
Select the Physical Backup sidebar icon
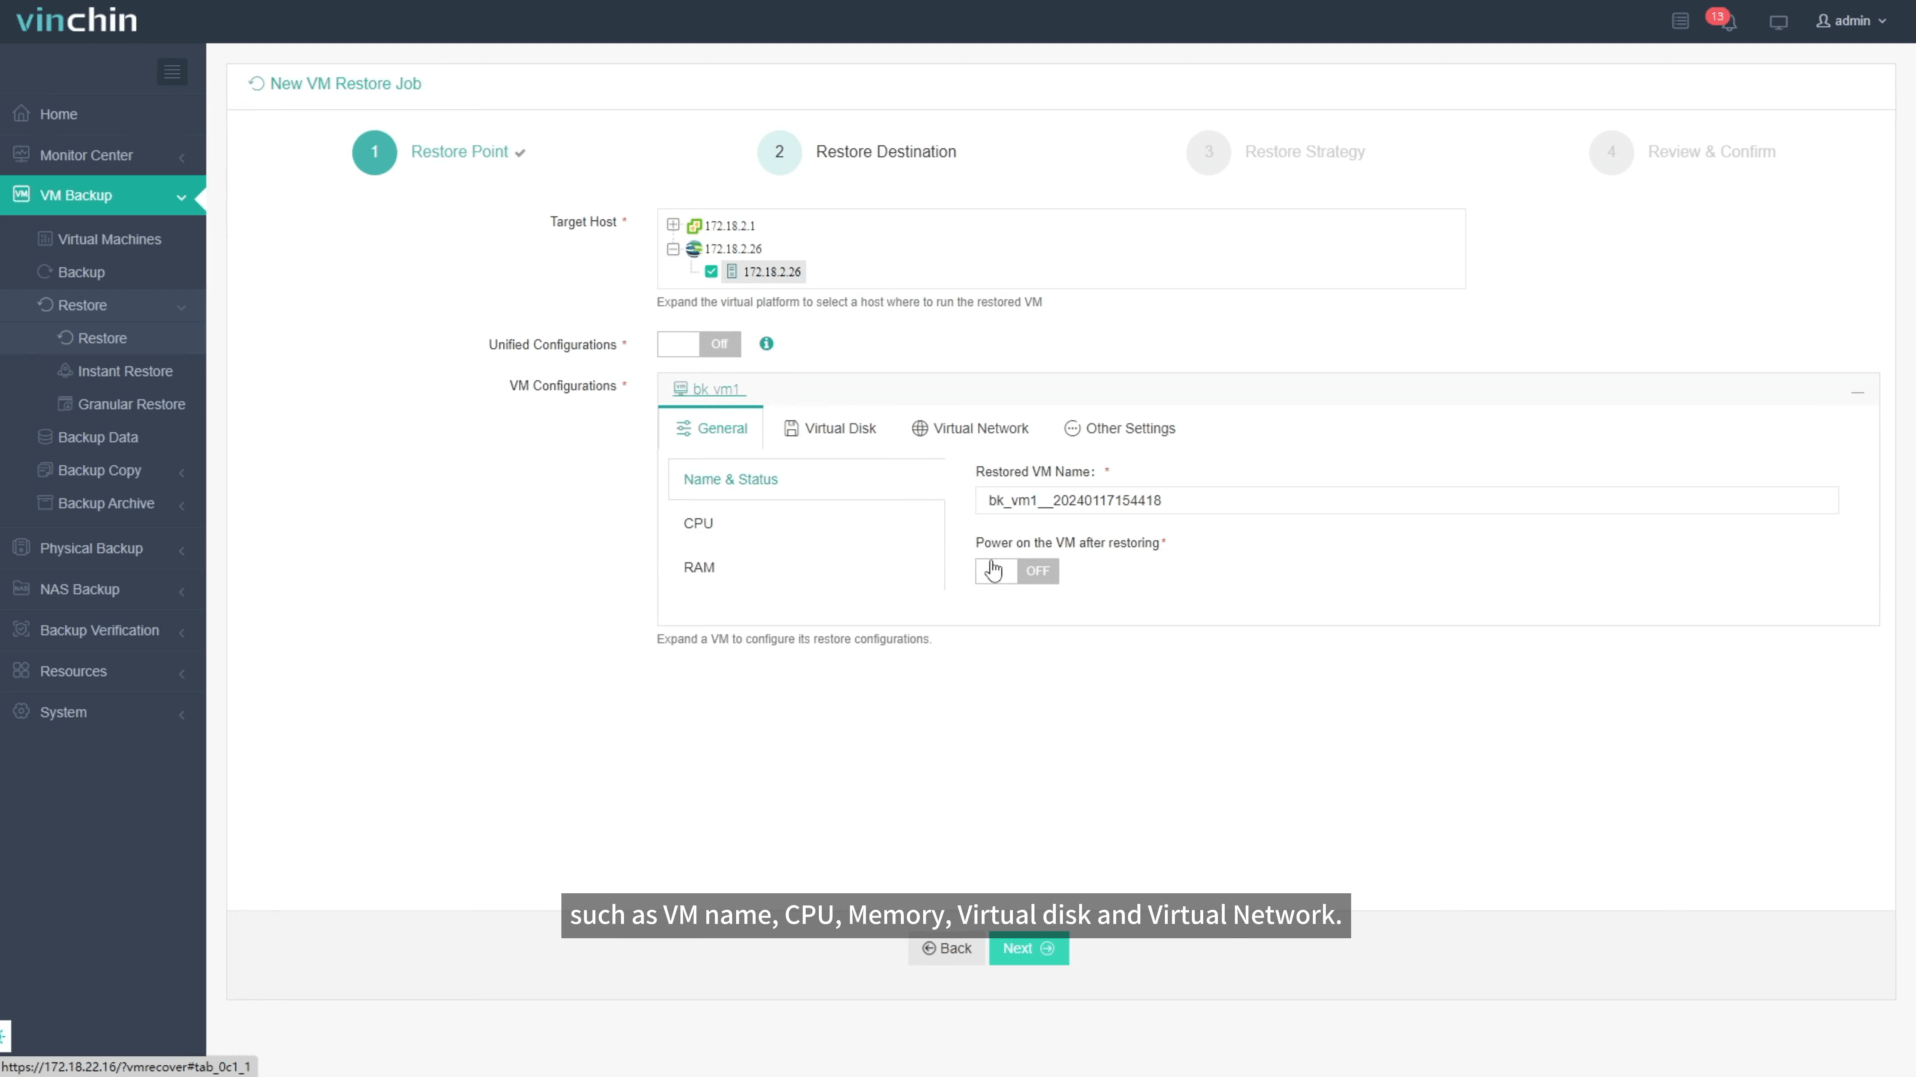pos(20,548)
